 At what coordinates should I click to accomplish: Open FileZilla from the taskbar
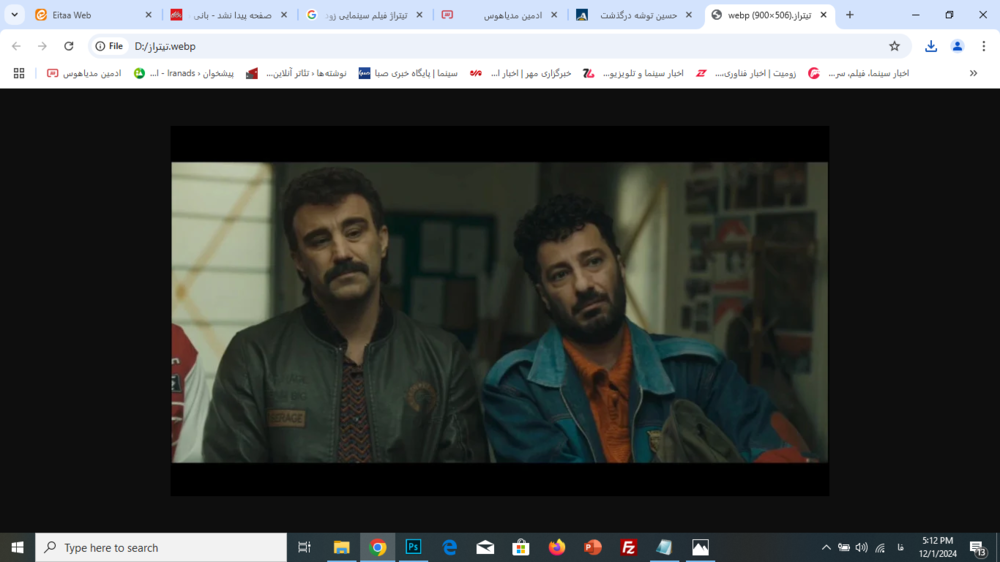click(629, 547)
